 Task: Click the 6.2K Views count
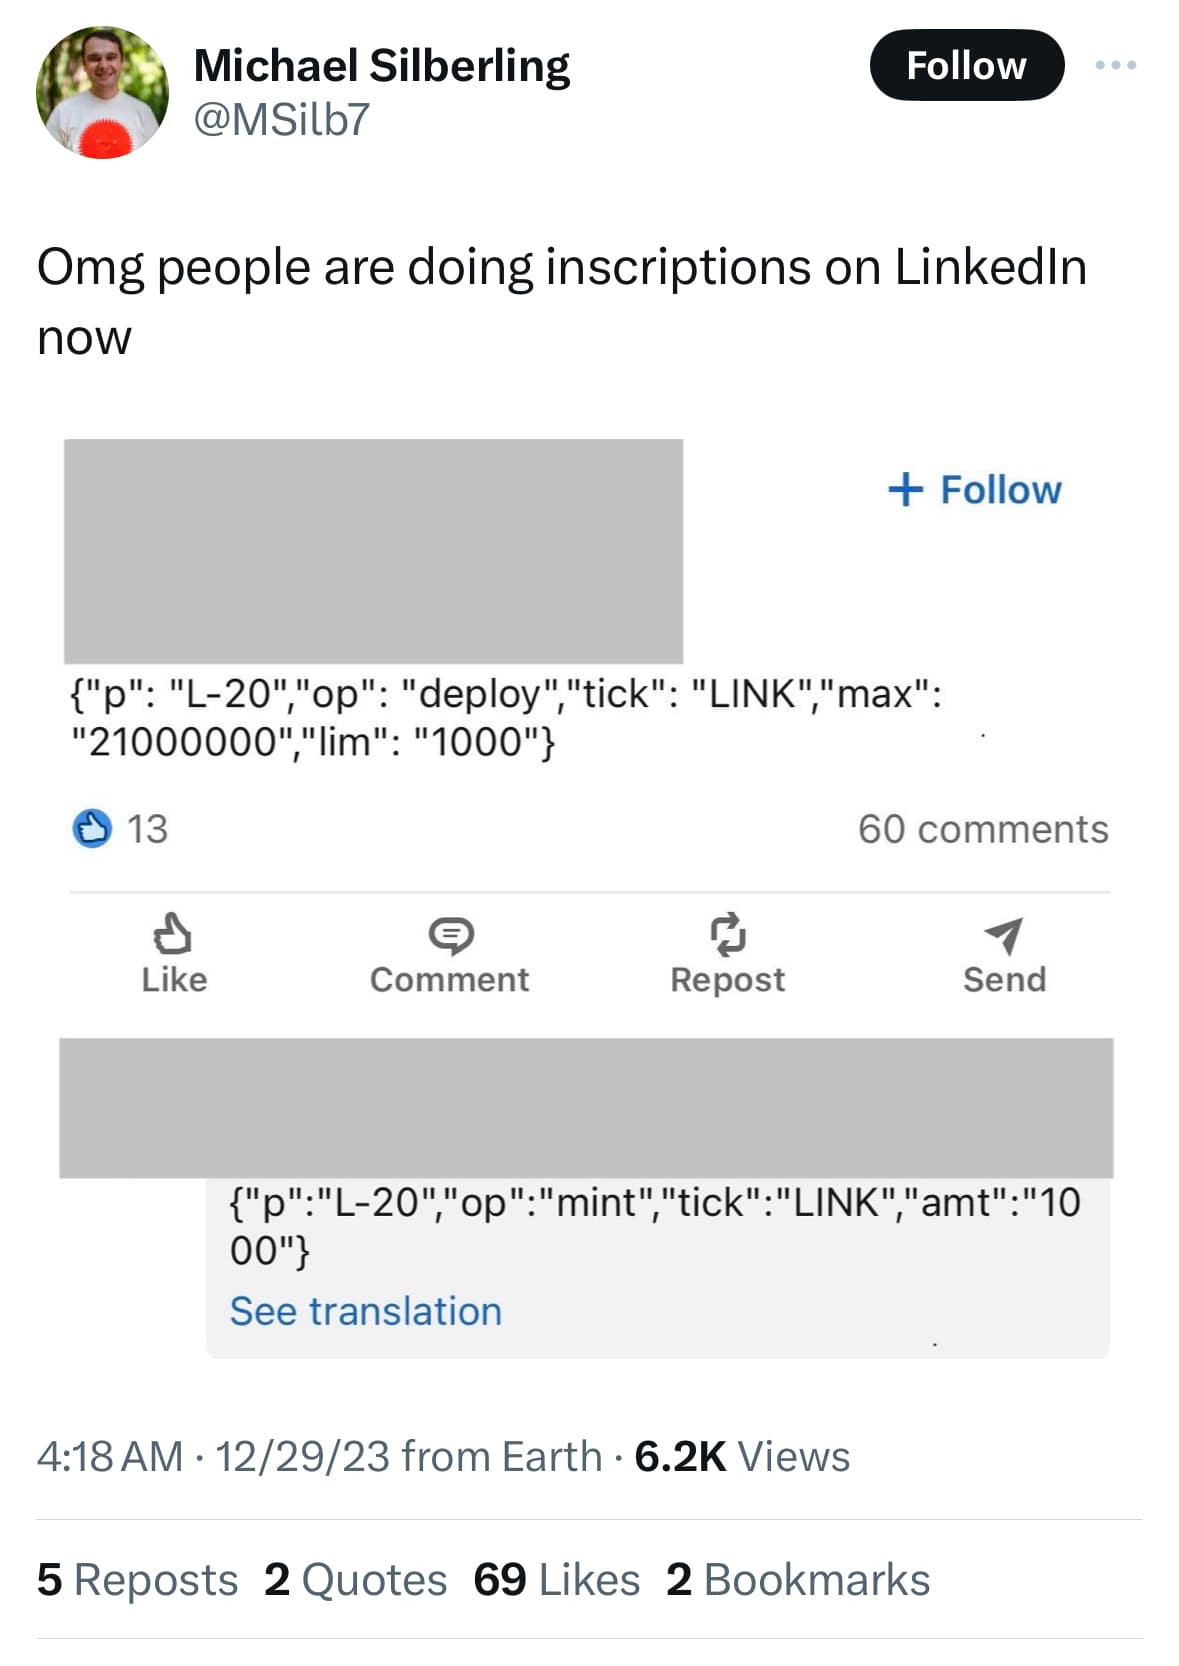pyautogui.click(x=742, y=1457)
